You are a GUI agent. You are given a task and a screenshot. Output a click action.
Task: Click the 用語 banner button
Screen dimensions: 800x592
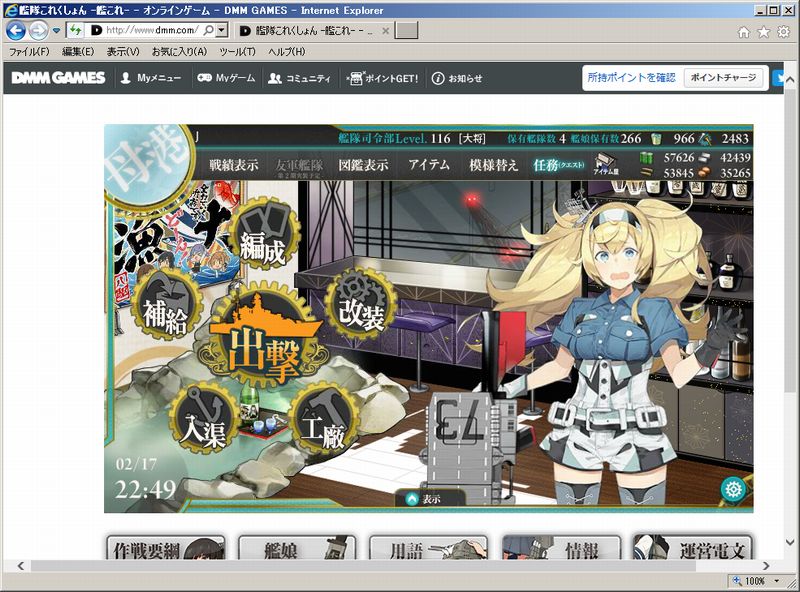(428, 548)
